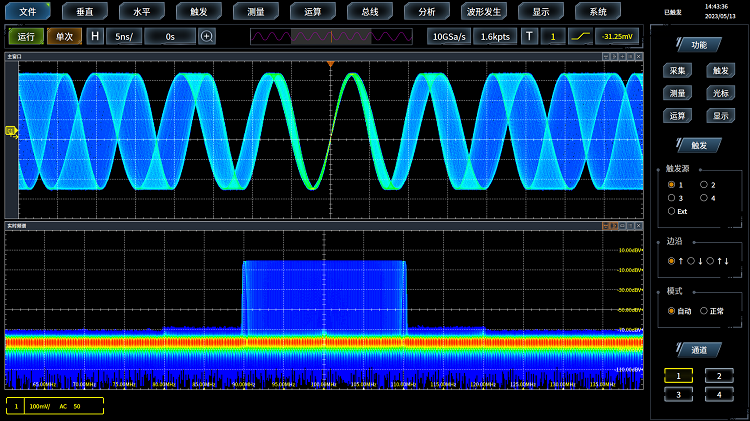The image size is (750, 421).
Task: Click the channel 1 ground level marker
Action: point(11,130)
